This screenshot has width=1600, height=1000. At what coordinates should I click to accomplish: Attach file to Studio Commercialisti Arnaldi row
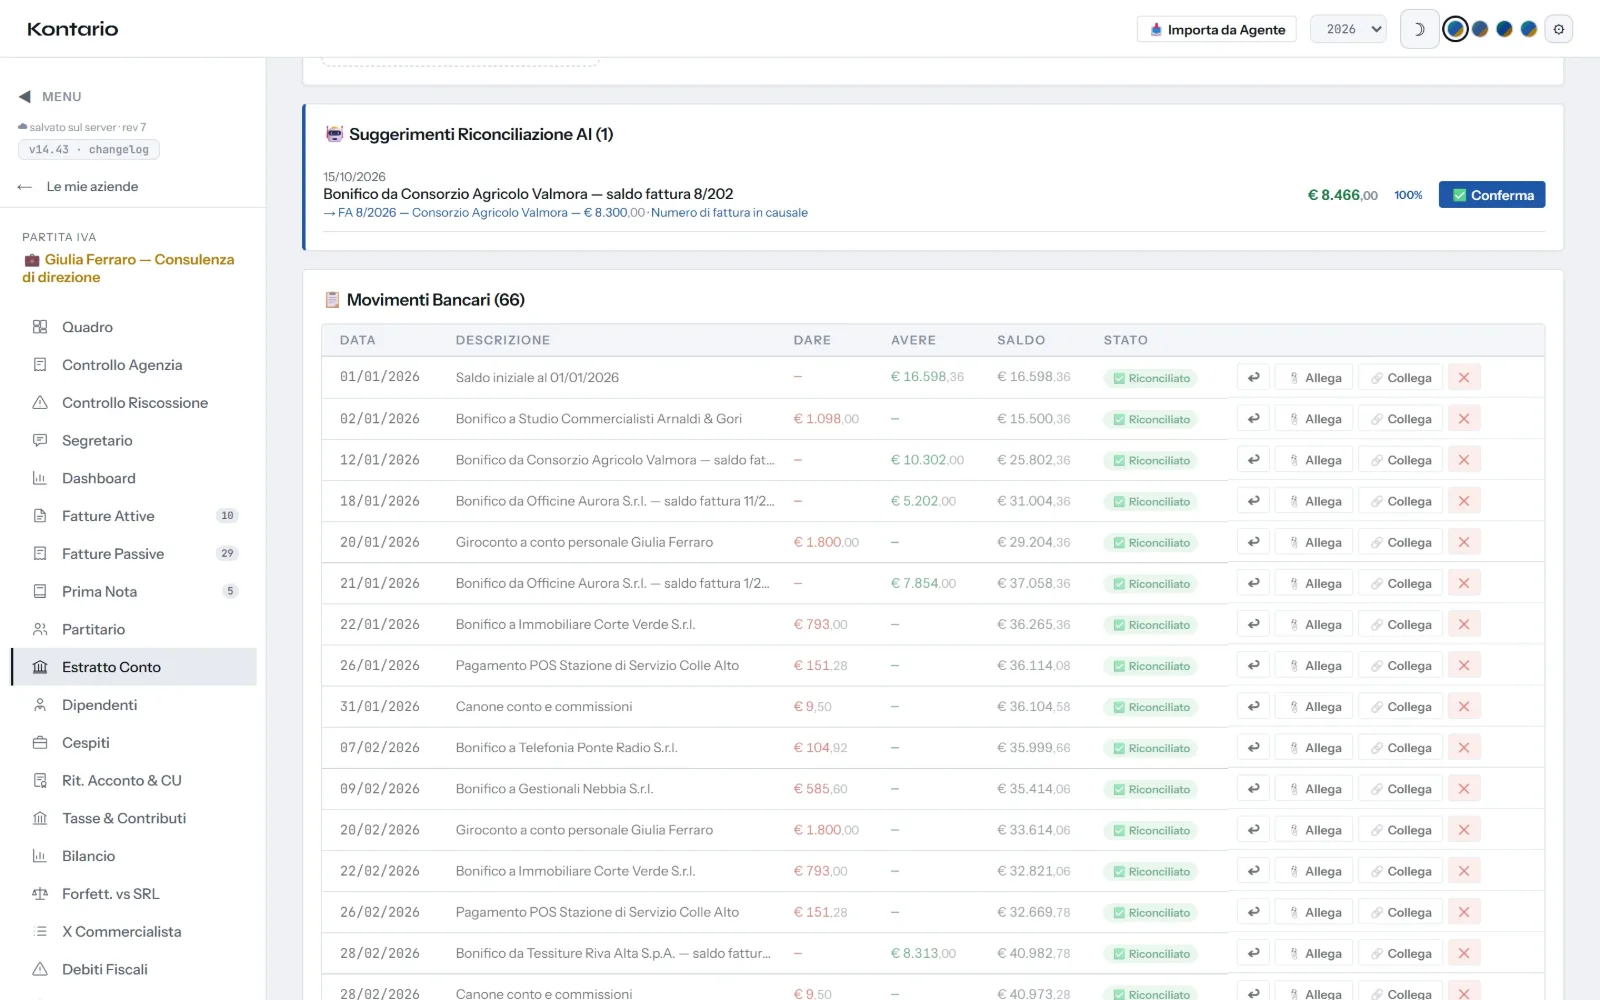click(1314, 419)
